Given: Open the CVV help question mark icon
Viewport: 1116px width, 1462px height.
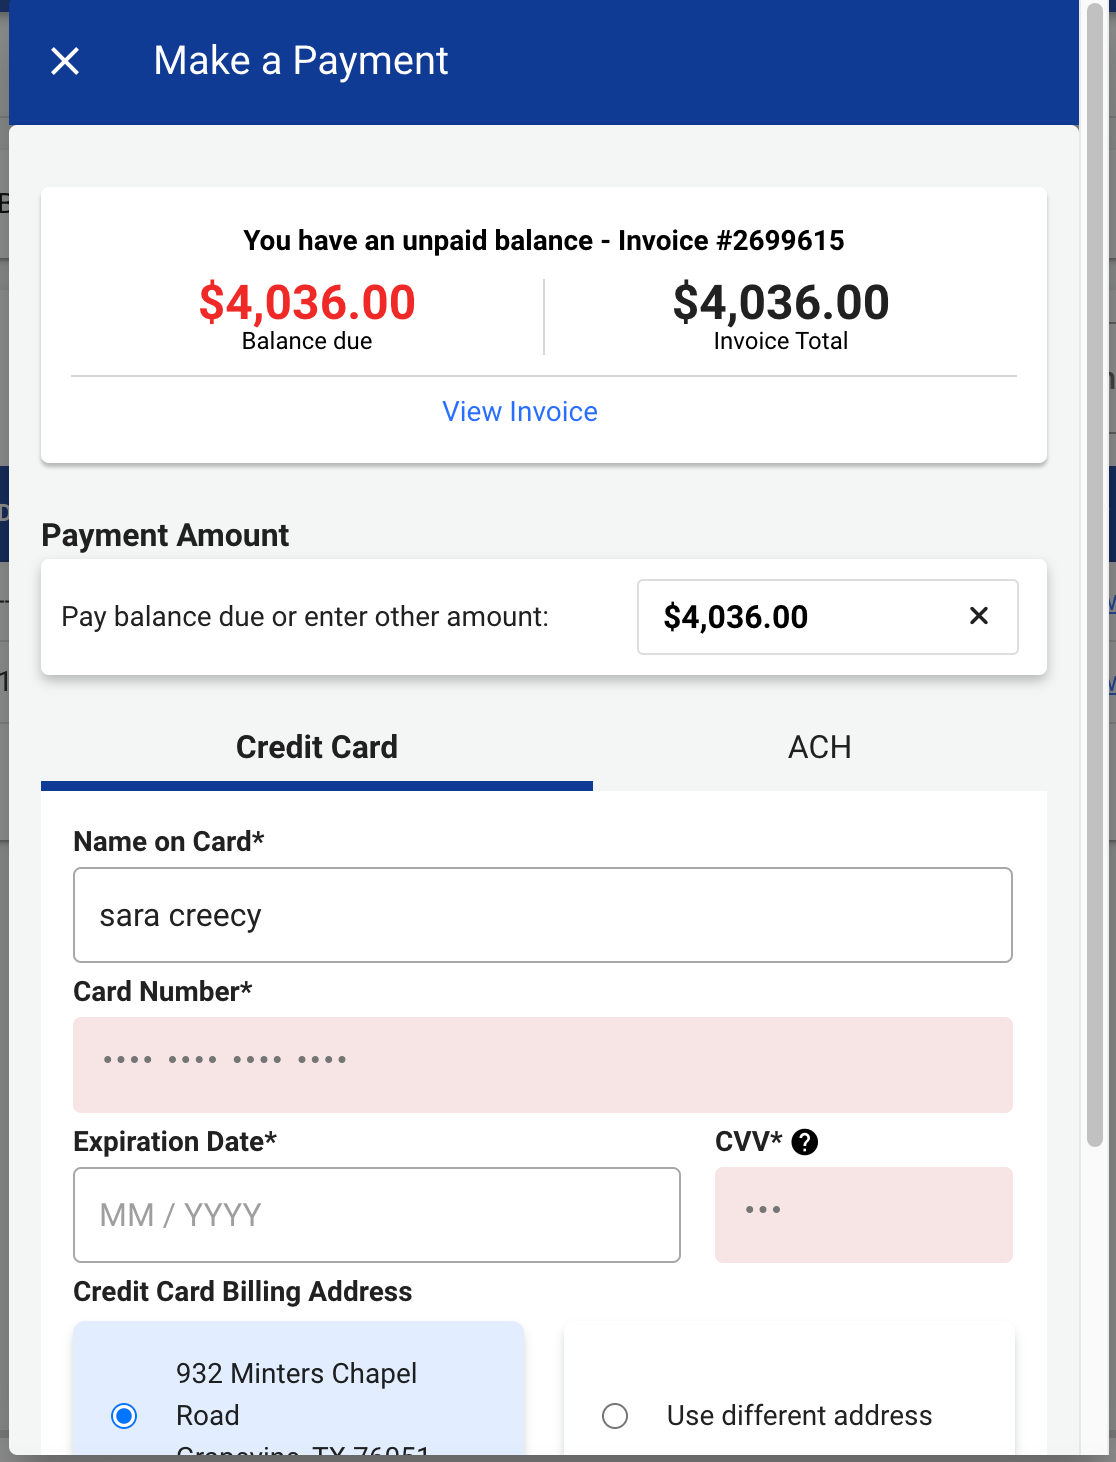Looking at the screenshot, I should [x=805, y=1142].
